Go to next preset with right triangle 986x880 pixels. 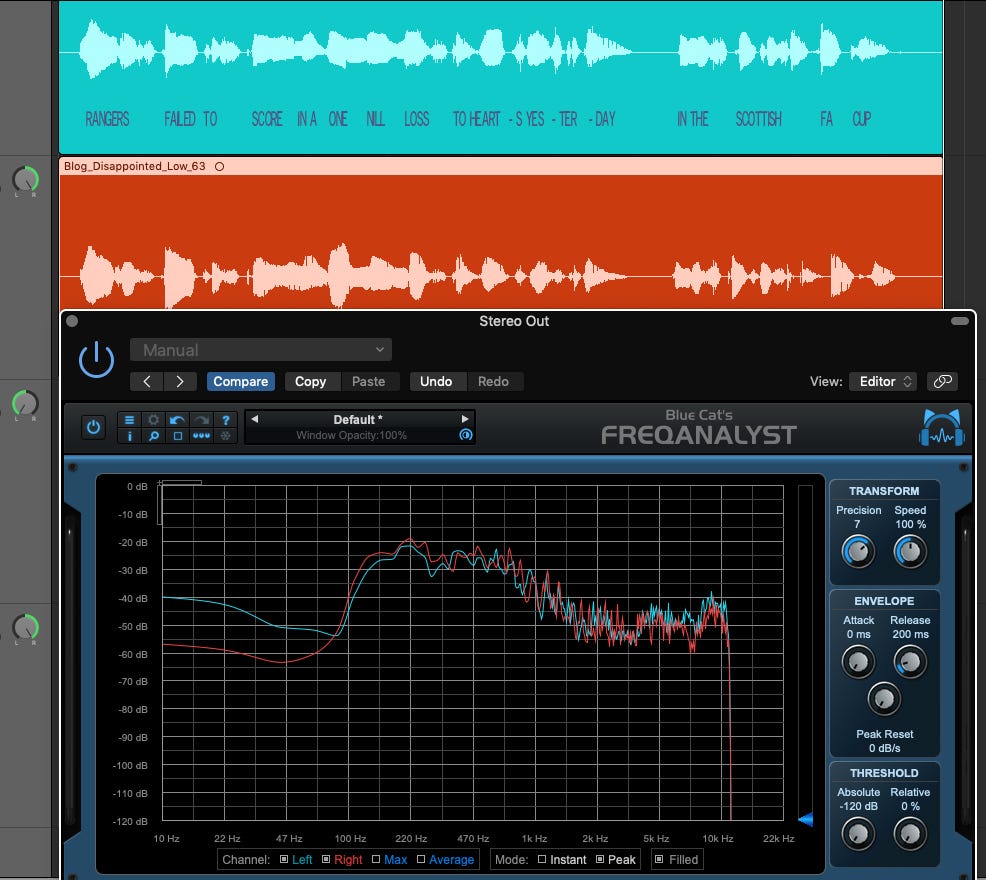click(x=465, y=419)
